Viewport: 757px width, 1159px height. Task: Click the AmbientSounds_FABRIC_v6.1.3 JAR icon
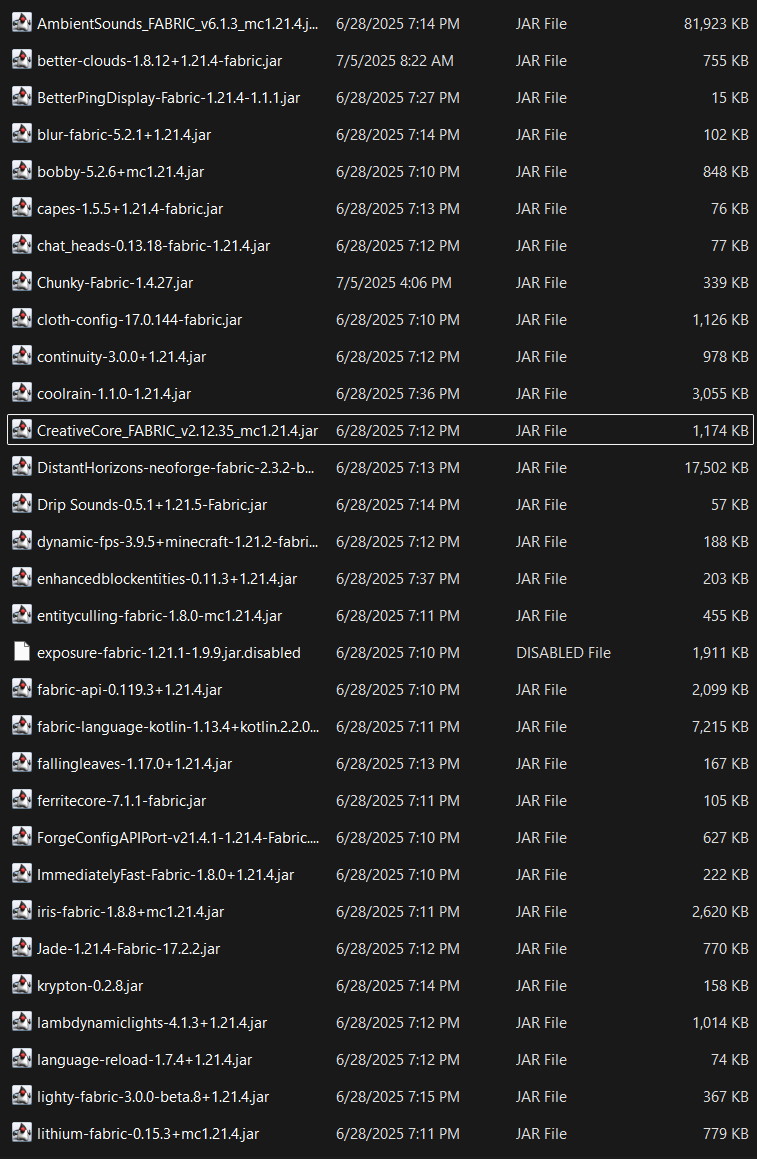point(22,23)
